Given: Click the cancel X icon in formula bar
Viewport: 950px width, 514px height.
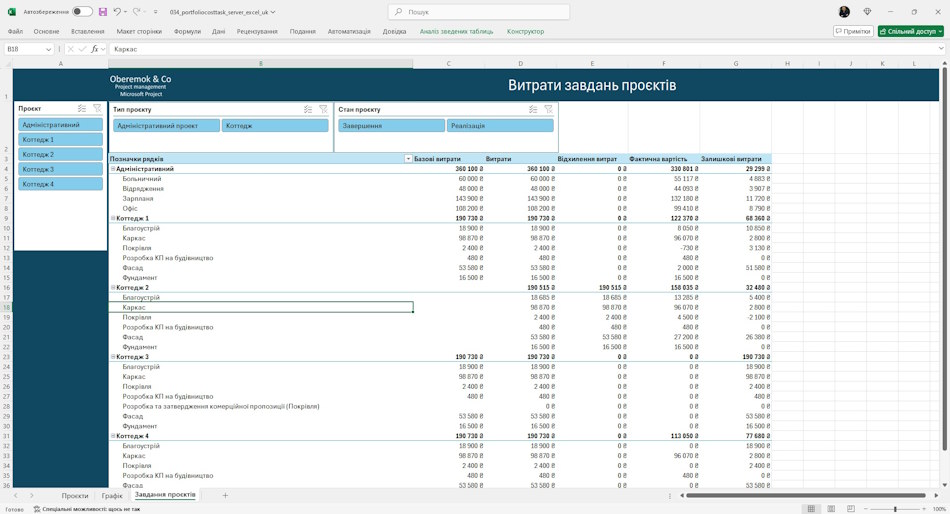Looking at the screenshot, I should point(70,49).
